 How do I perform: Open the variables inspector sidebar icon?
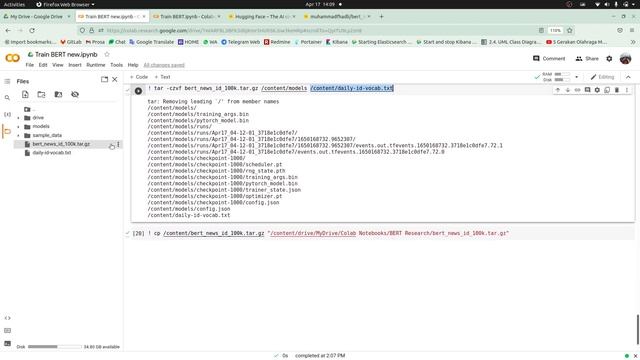coord(7,114)
